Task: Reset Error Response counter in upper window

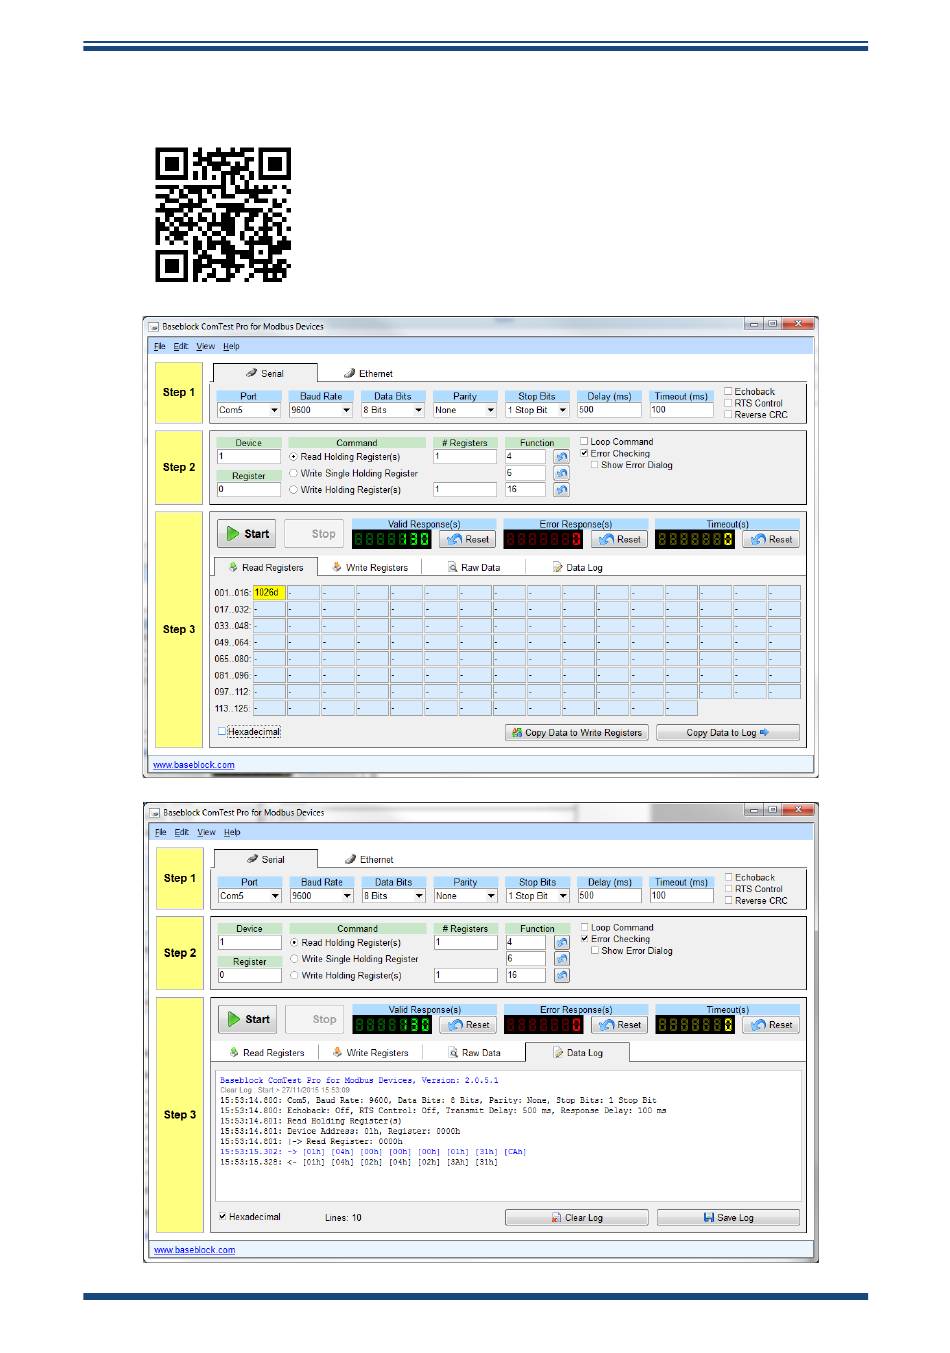Action: point(619,539)
